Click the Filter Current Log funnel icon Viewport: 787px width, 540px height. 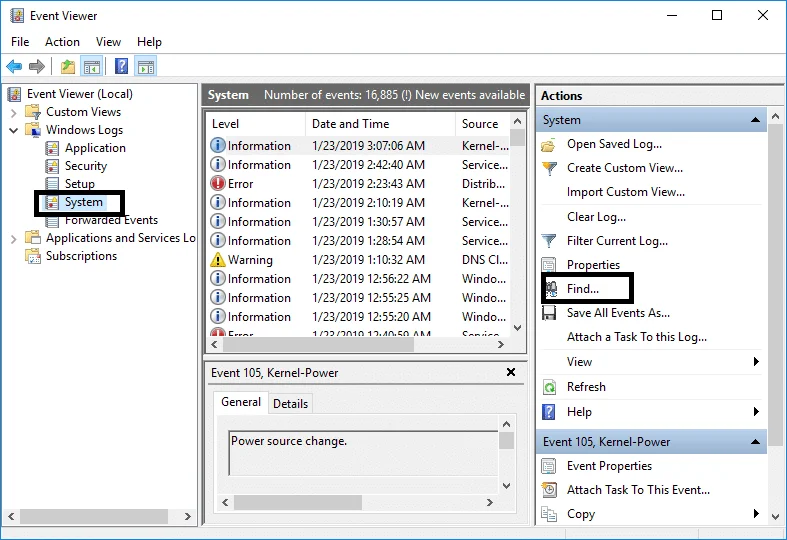(x=549, y=241)
